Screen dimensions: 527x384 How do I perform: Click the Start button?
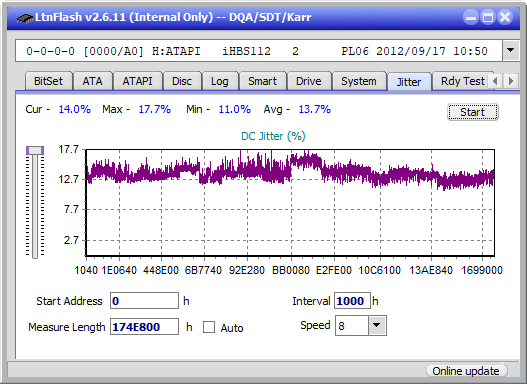pos(473,112)
